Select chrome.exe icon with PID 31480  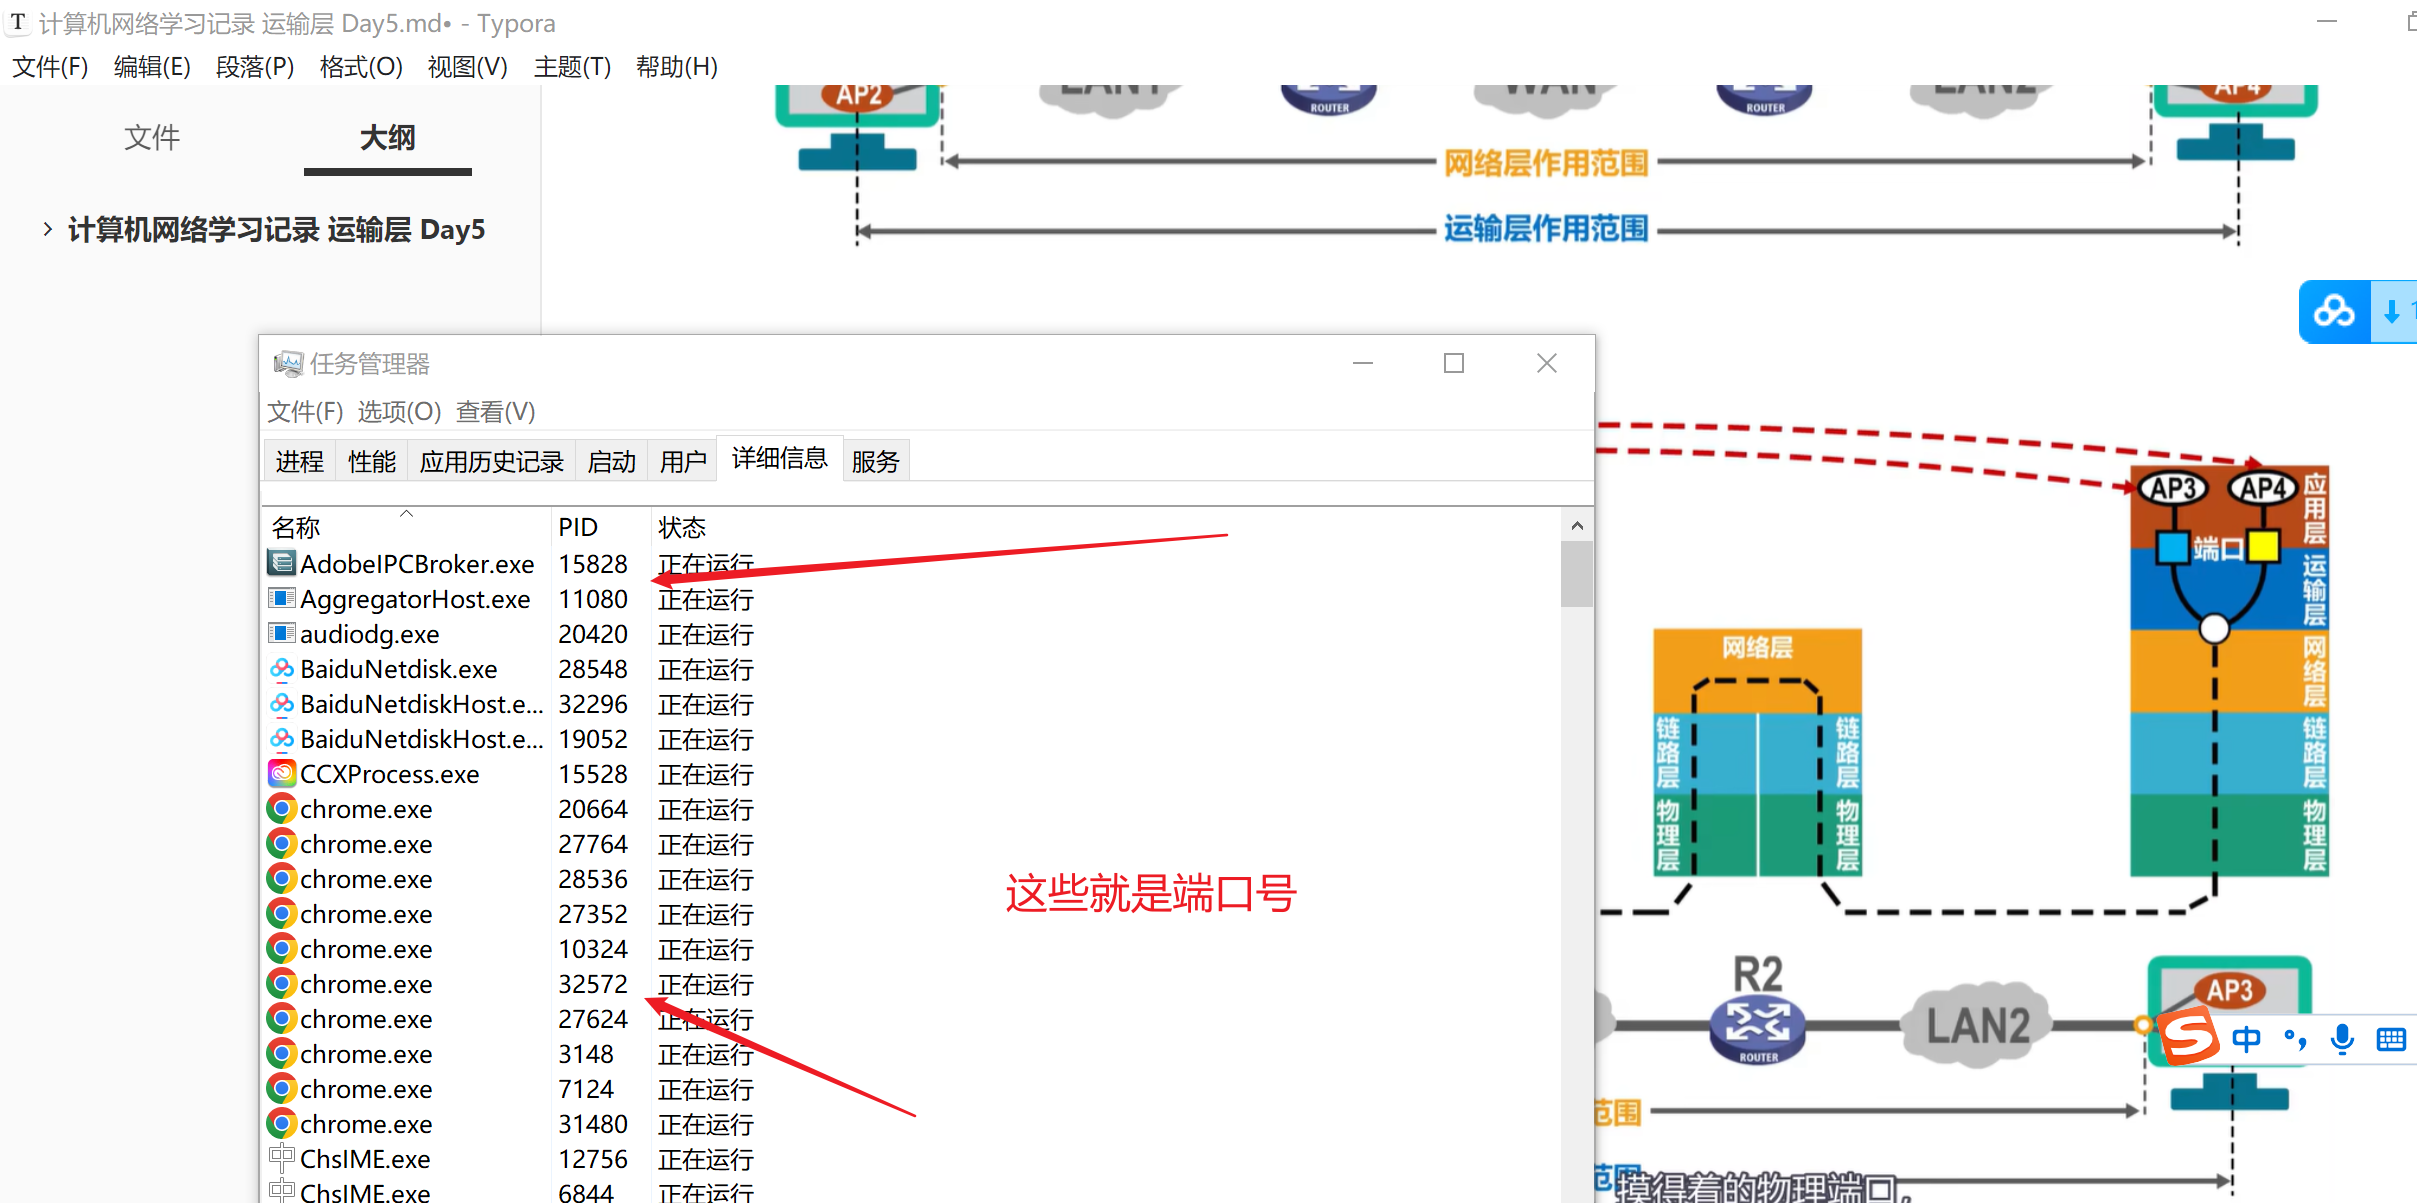[282, 1123]
